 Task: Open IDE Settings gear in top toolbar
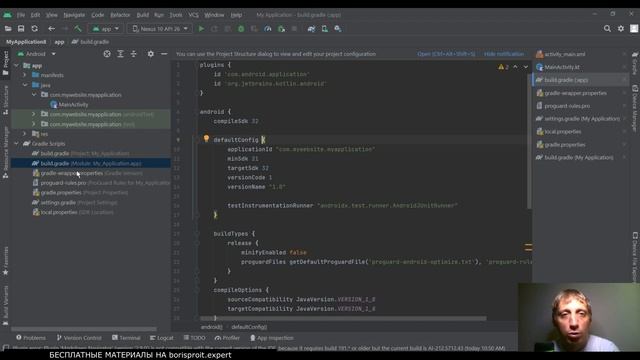621,29
